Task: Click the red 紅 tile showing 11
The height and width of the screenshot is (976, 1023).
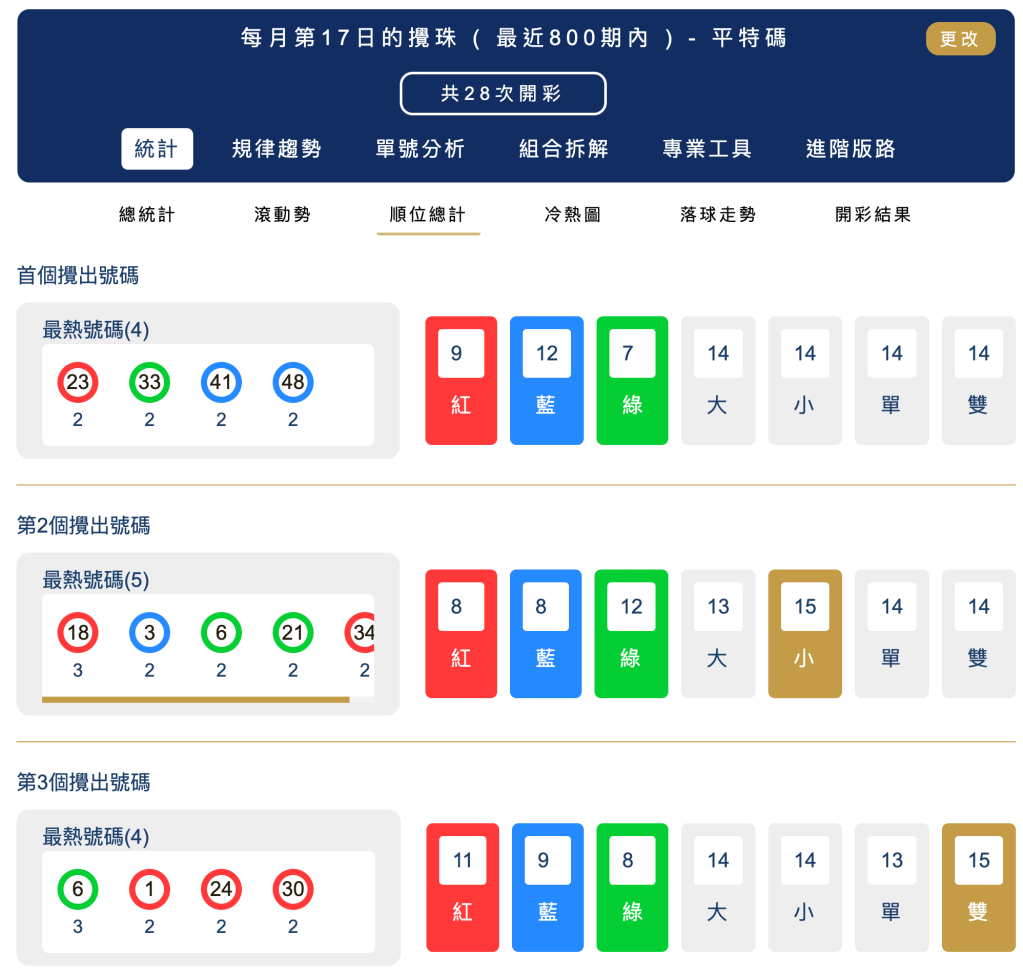Action: coord(460,887)
